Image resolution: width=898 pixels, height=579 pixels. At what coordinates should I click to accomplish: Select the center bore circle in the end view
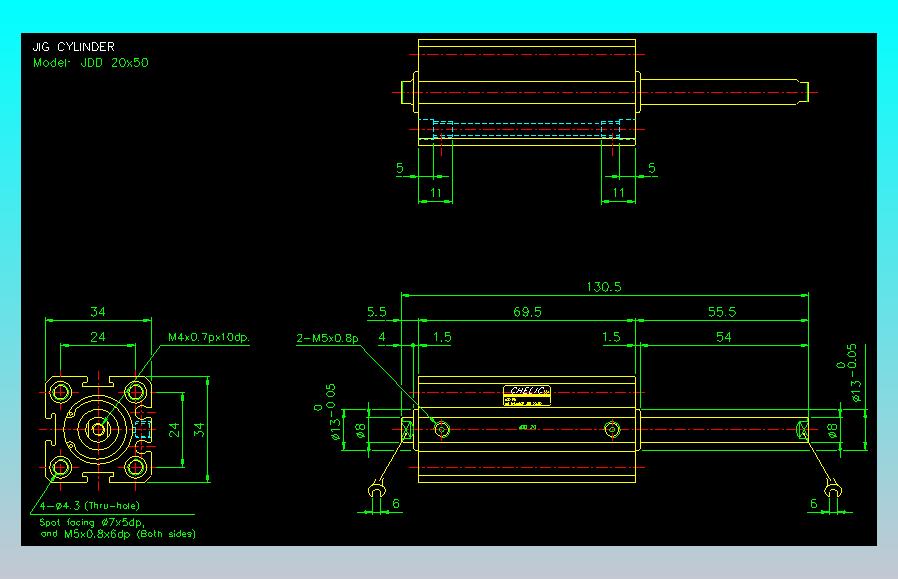pos(98,429)
